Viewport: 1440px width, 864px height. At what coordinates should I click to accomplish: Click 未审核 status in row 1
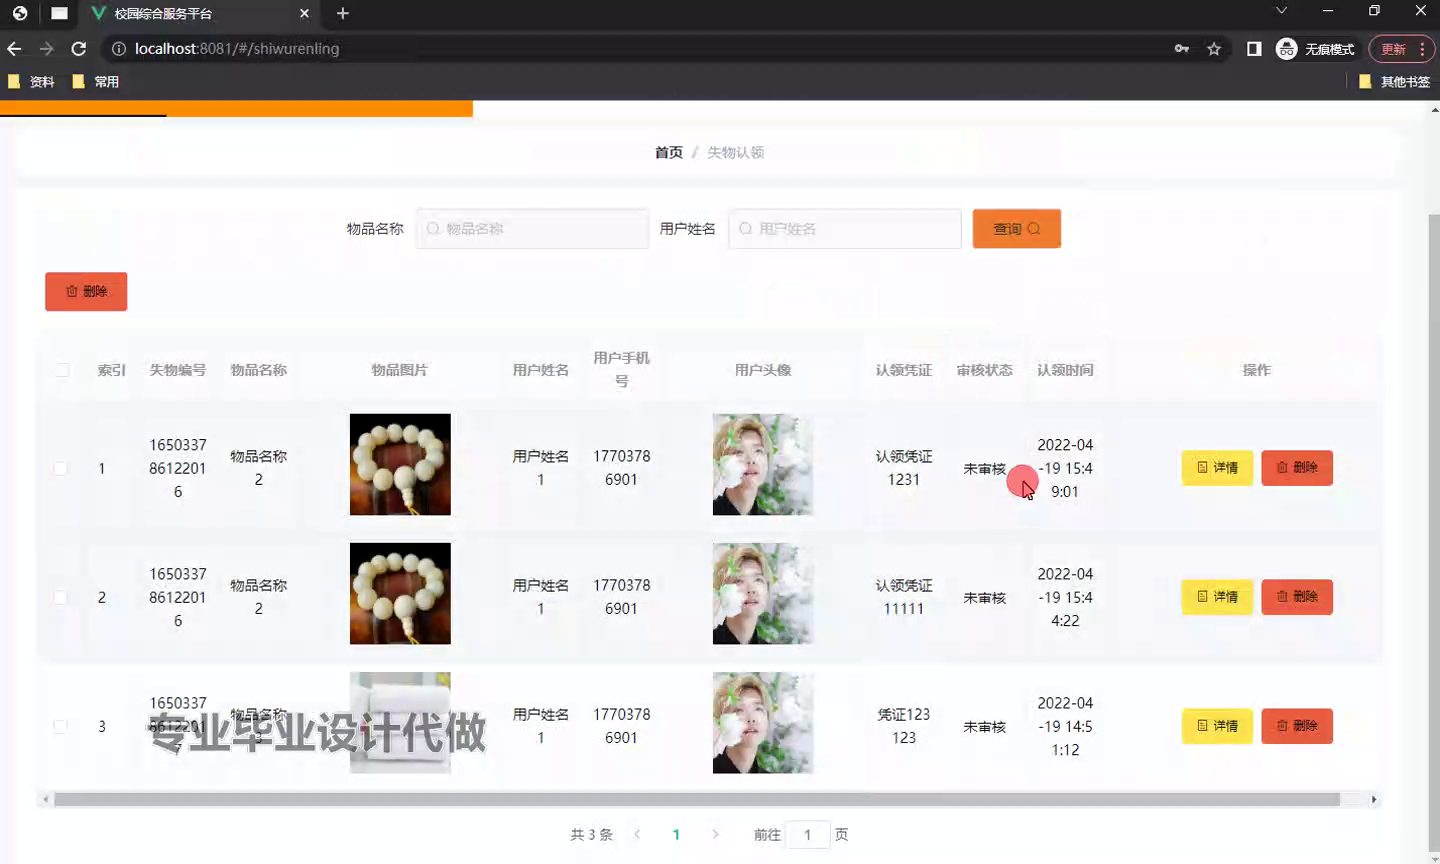coord(984,468)
